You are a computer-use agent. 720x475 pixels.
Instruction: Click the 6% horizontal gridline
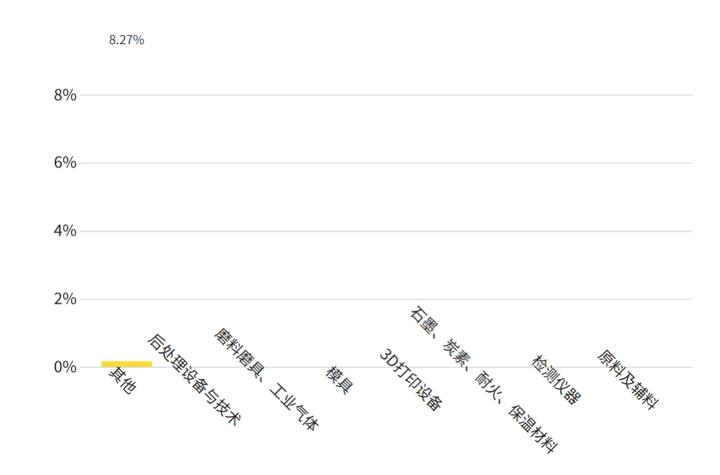[x=400, y=163]
